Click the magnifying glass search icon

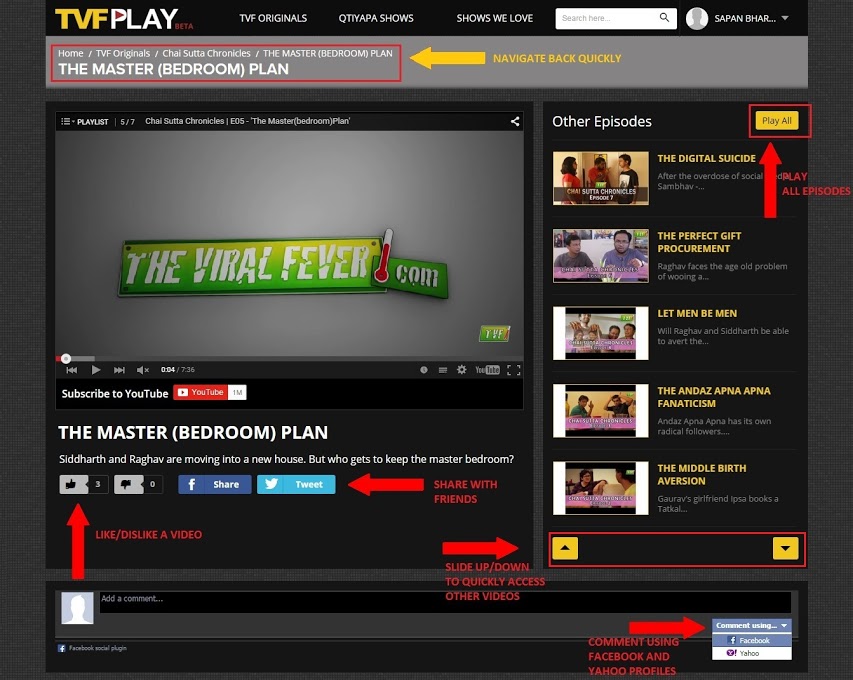point(664,17)
